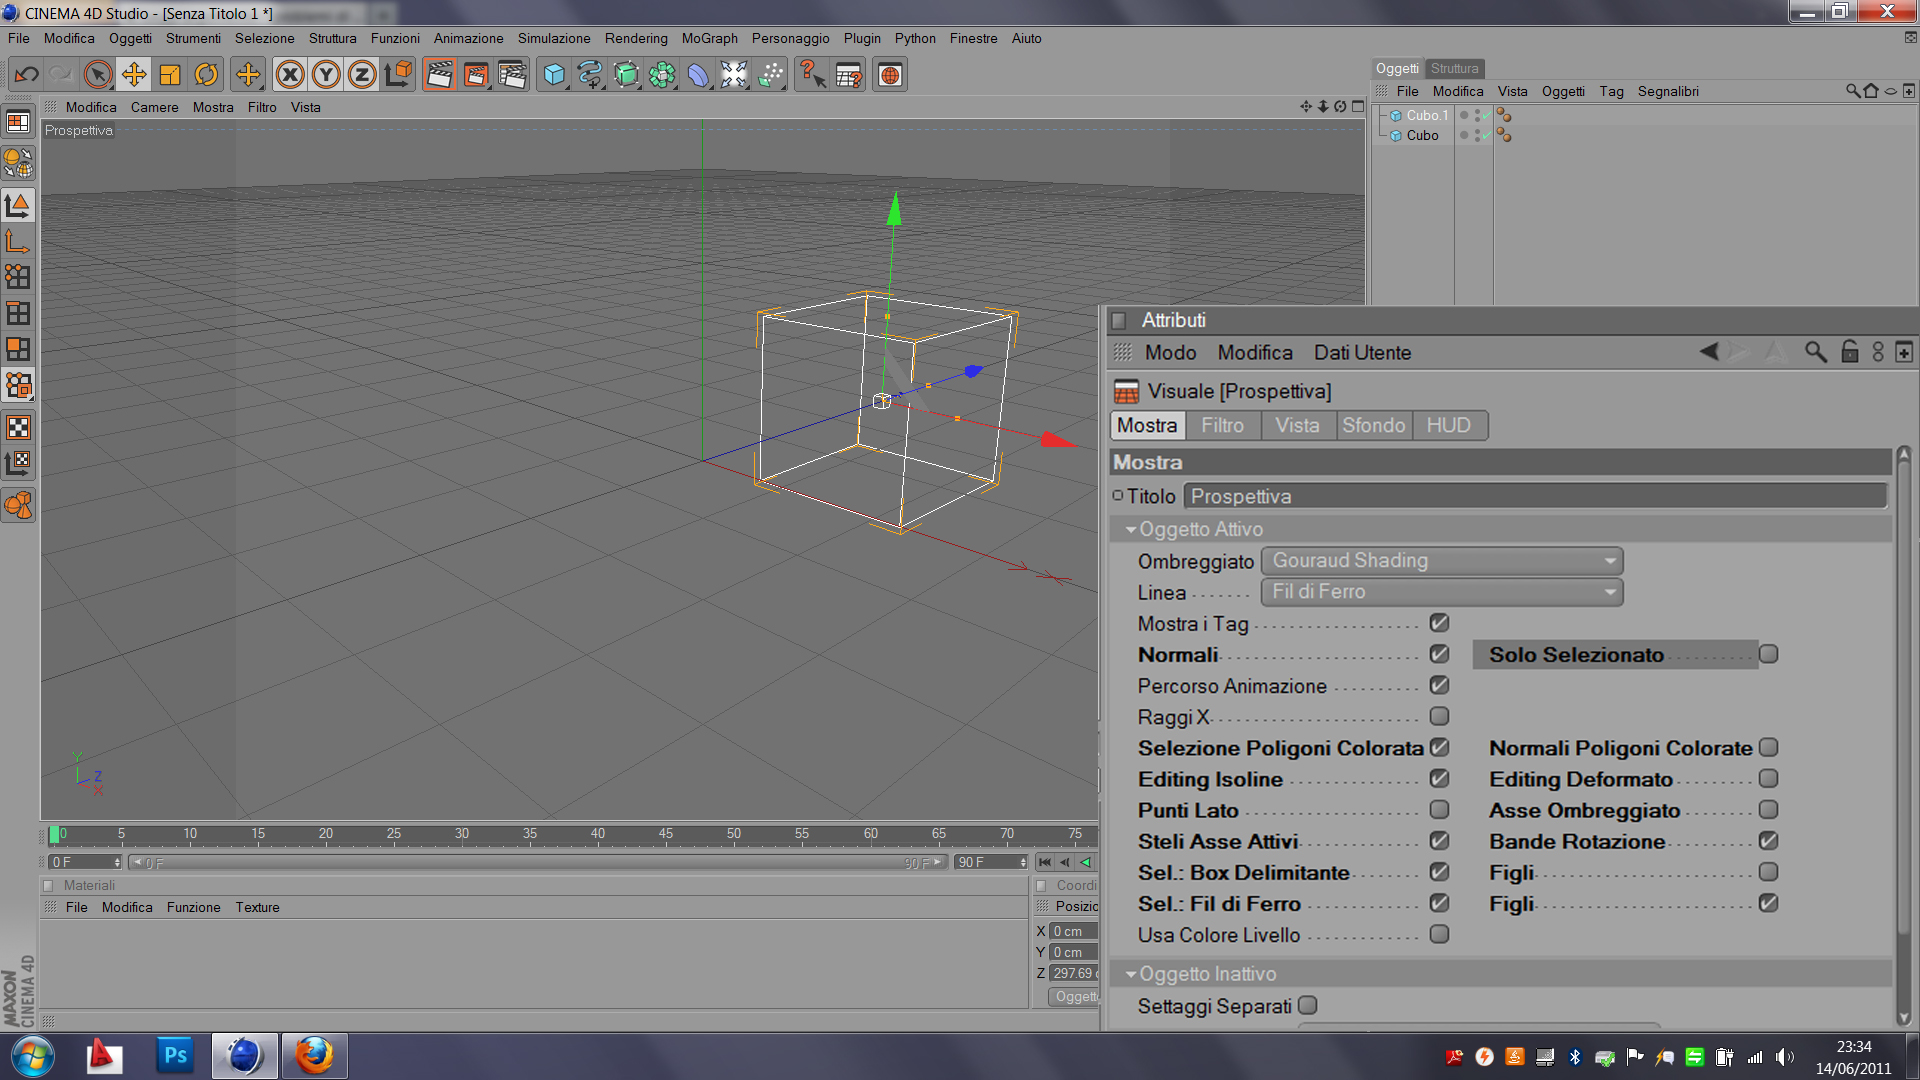Click the Titolo text field
Image resolution: width=1920 pixels, height=1080 pixels.
(1535, 497)
